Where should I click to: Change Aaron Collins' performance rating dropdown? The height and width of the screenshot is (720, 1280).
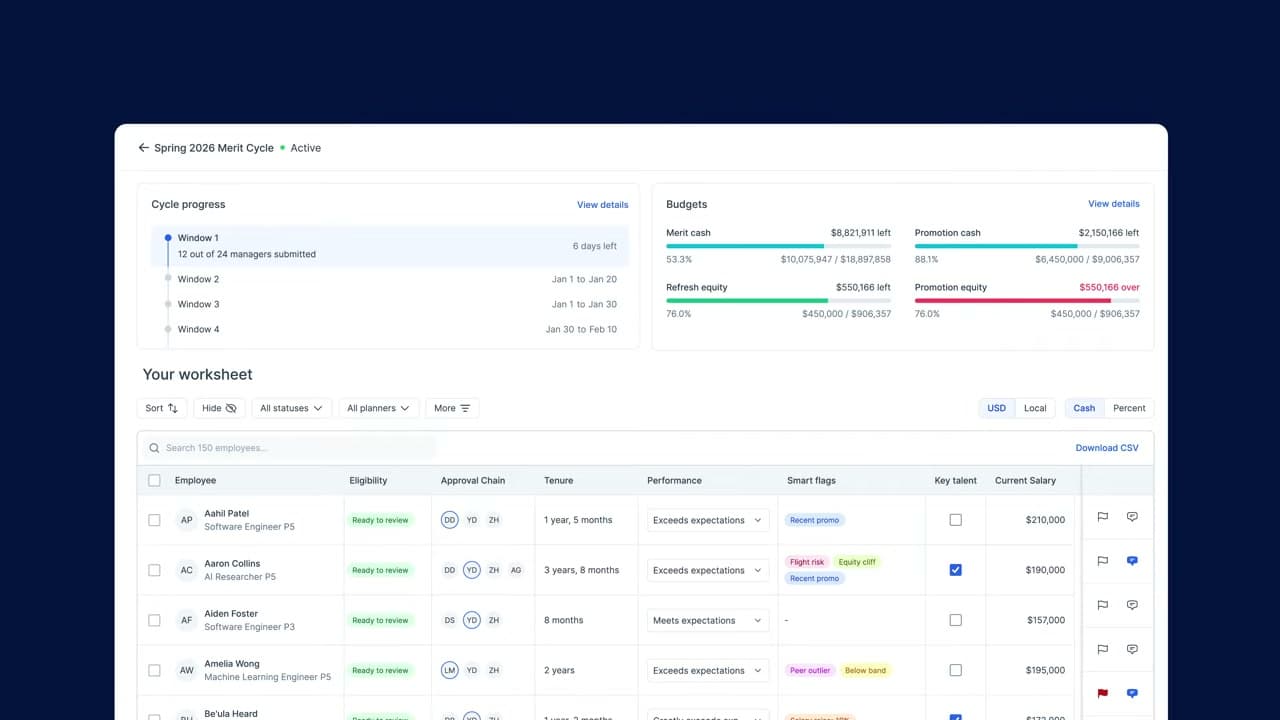[708, 570]
